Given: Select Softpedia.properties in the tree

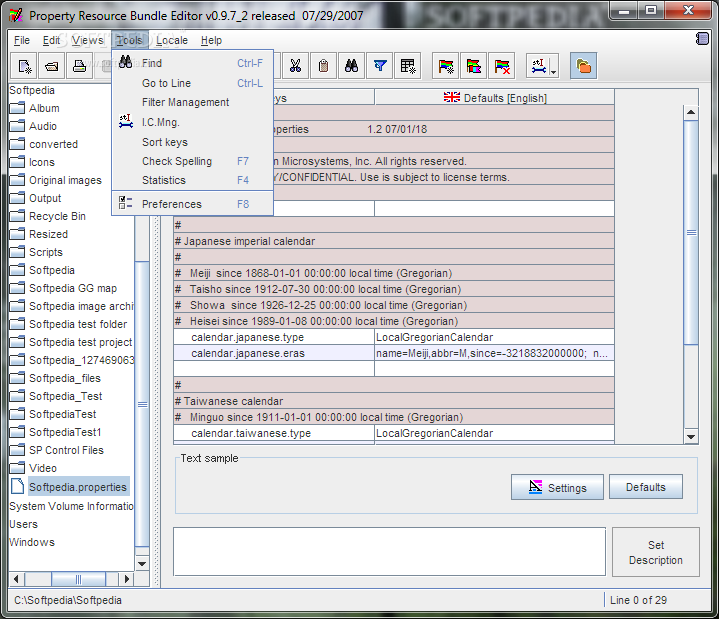Looking at the screenshot, I should [x=78, y=487].
